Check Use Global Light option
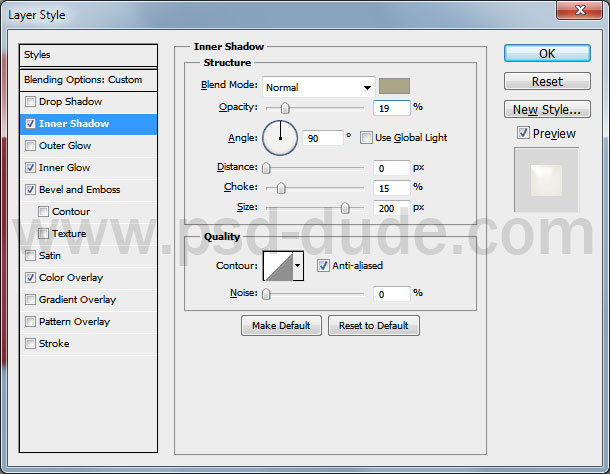Viewport: 610px width, 474px height. click(366, 138)
